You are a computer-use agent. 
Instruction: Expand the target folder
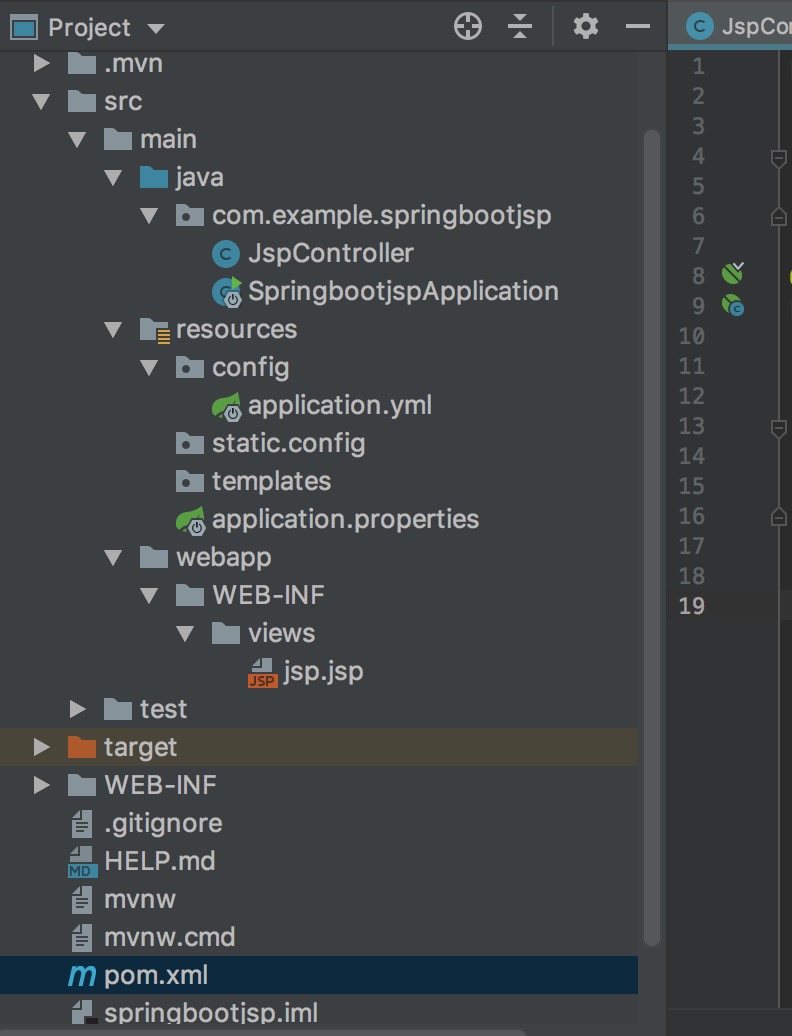(x=41, y=747)
